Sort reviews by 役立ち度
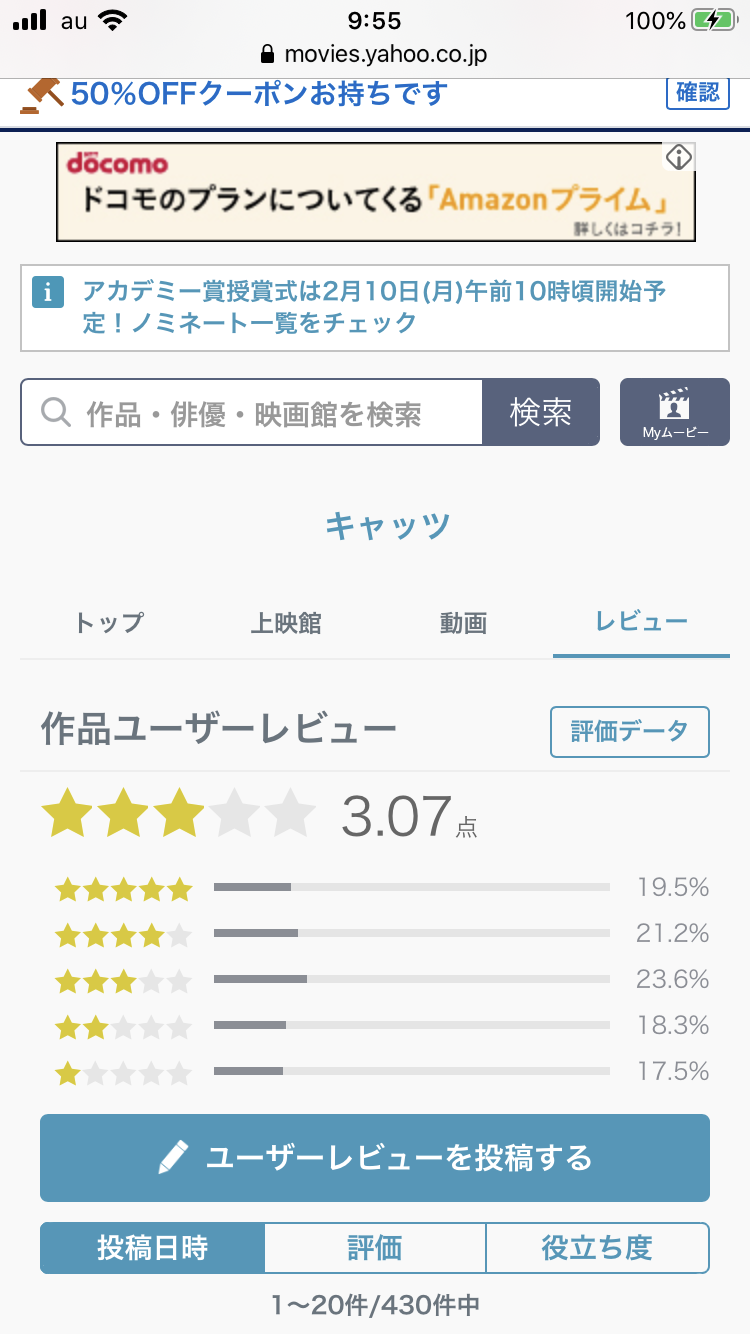750x1334 pixels. (x=597, y=1247)
